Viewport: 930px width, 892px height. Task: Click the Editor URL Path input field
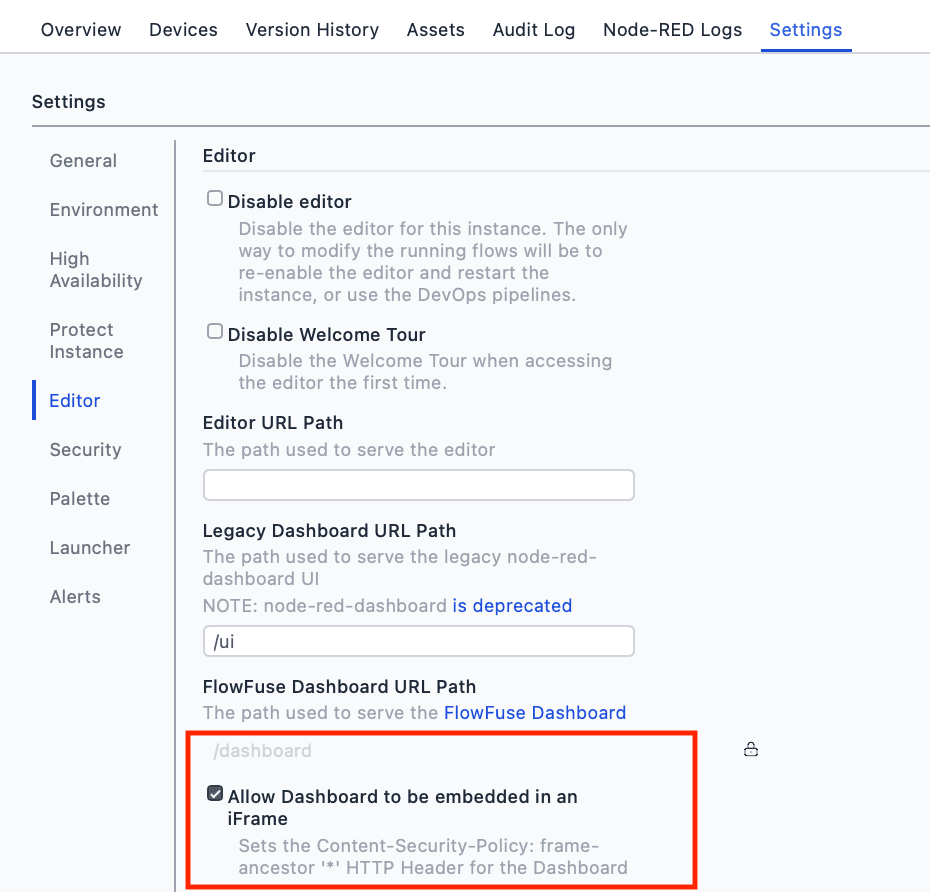418,484
